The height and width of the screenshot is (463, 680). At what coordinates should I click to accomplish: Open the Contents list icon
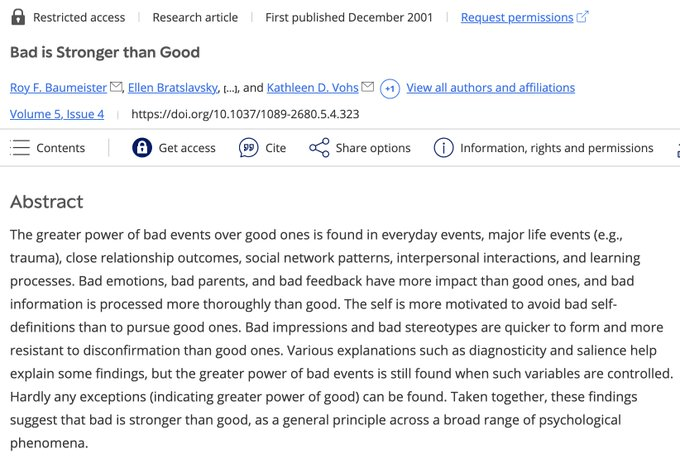pyautogui.click(x=21, y=148)
